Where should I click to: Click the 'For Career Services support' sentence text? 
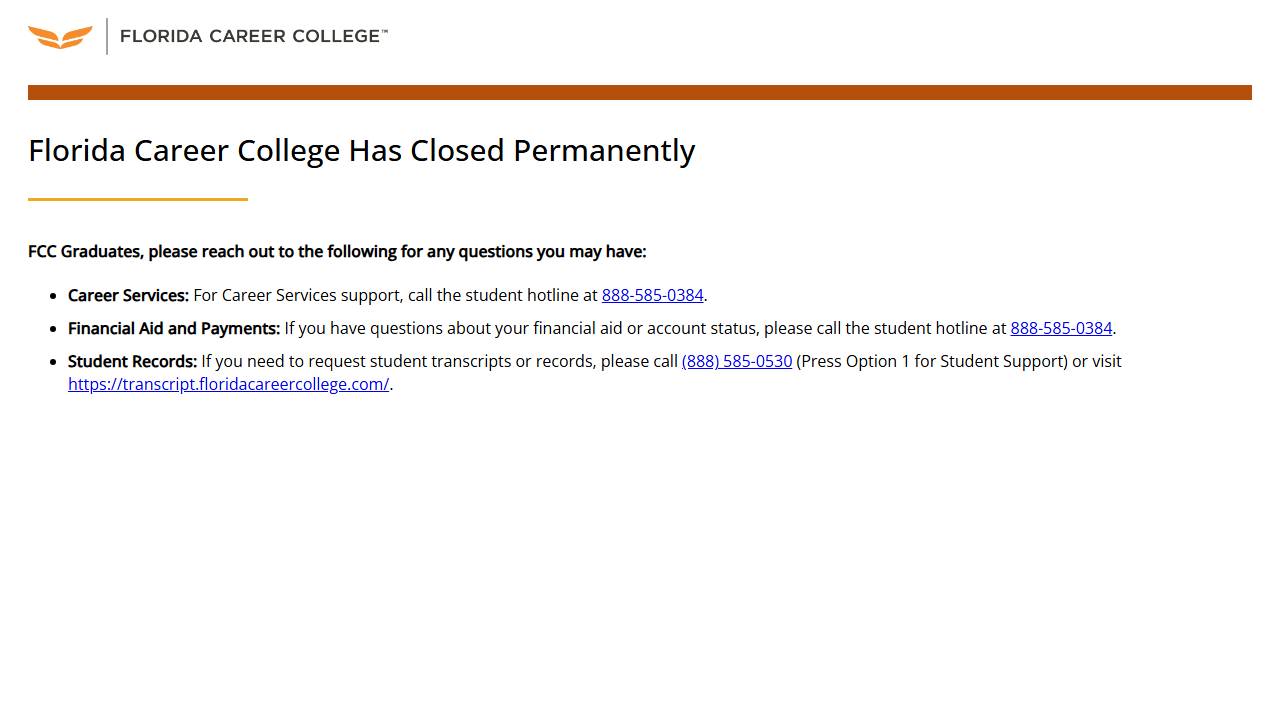pyautogui.click(x=395, y=295)
